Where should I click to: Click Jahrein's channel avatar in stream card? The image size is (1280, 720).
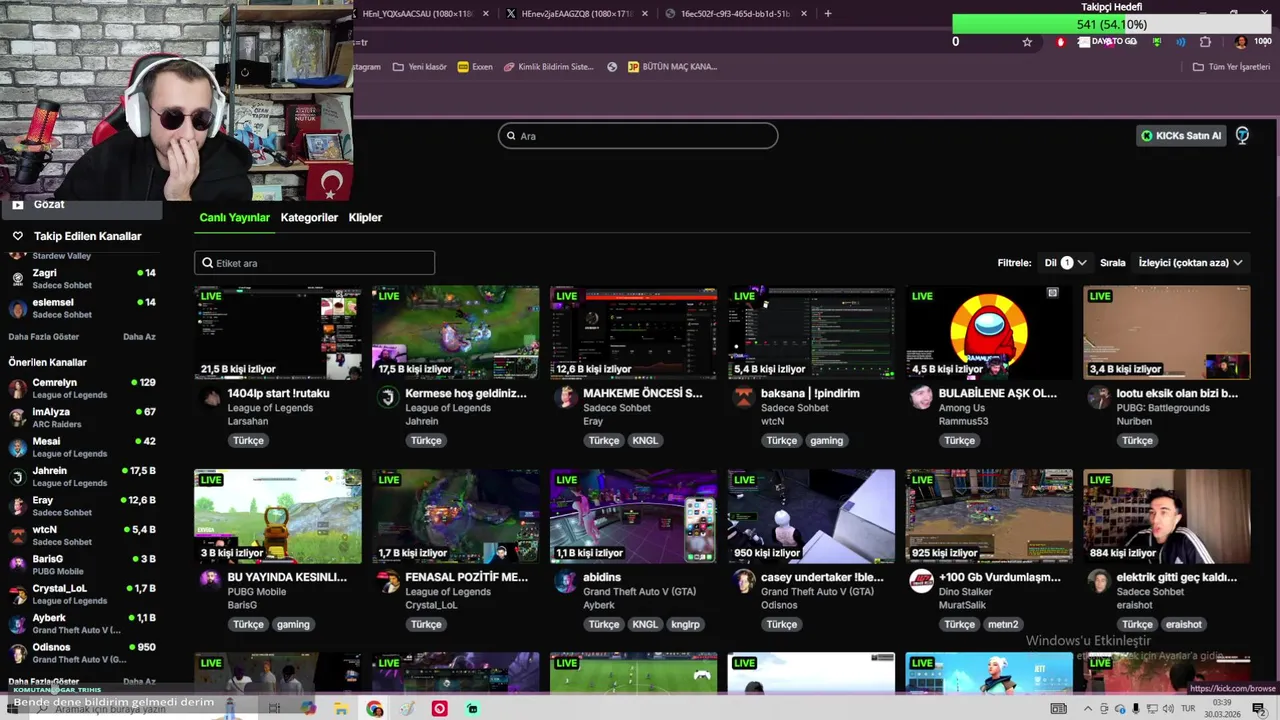tap(388, 398)
